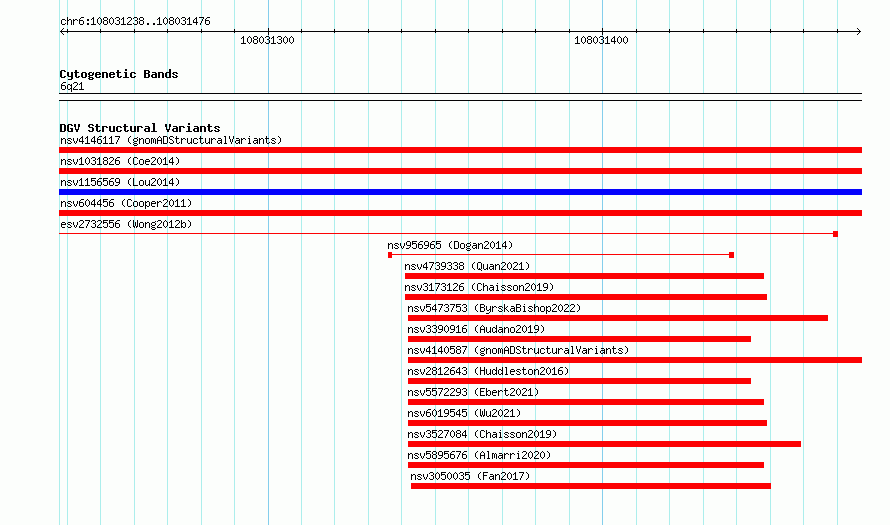Click the blue bar for nsv1156569
The height and width of the screenshot is (525, 890).
point(460,192)
